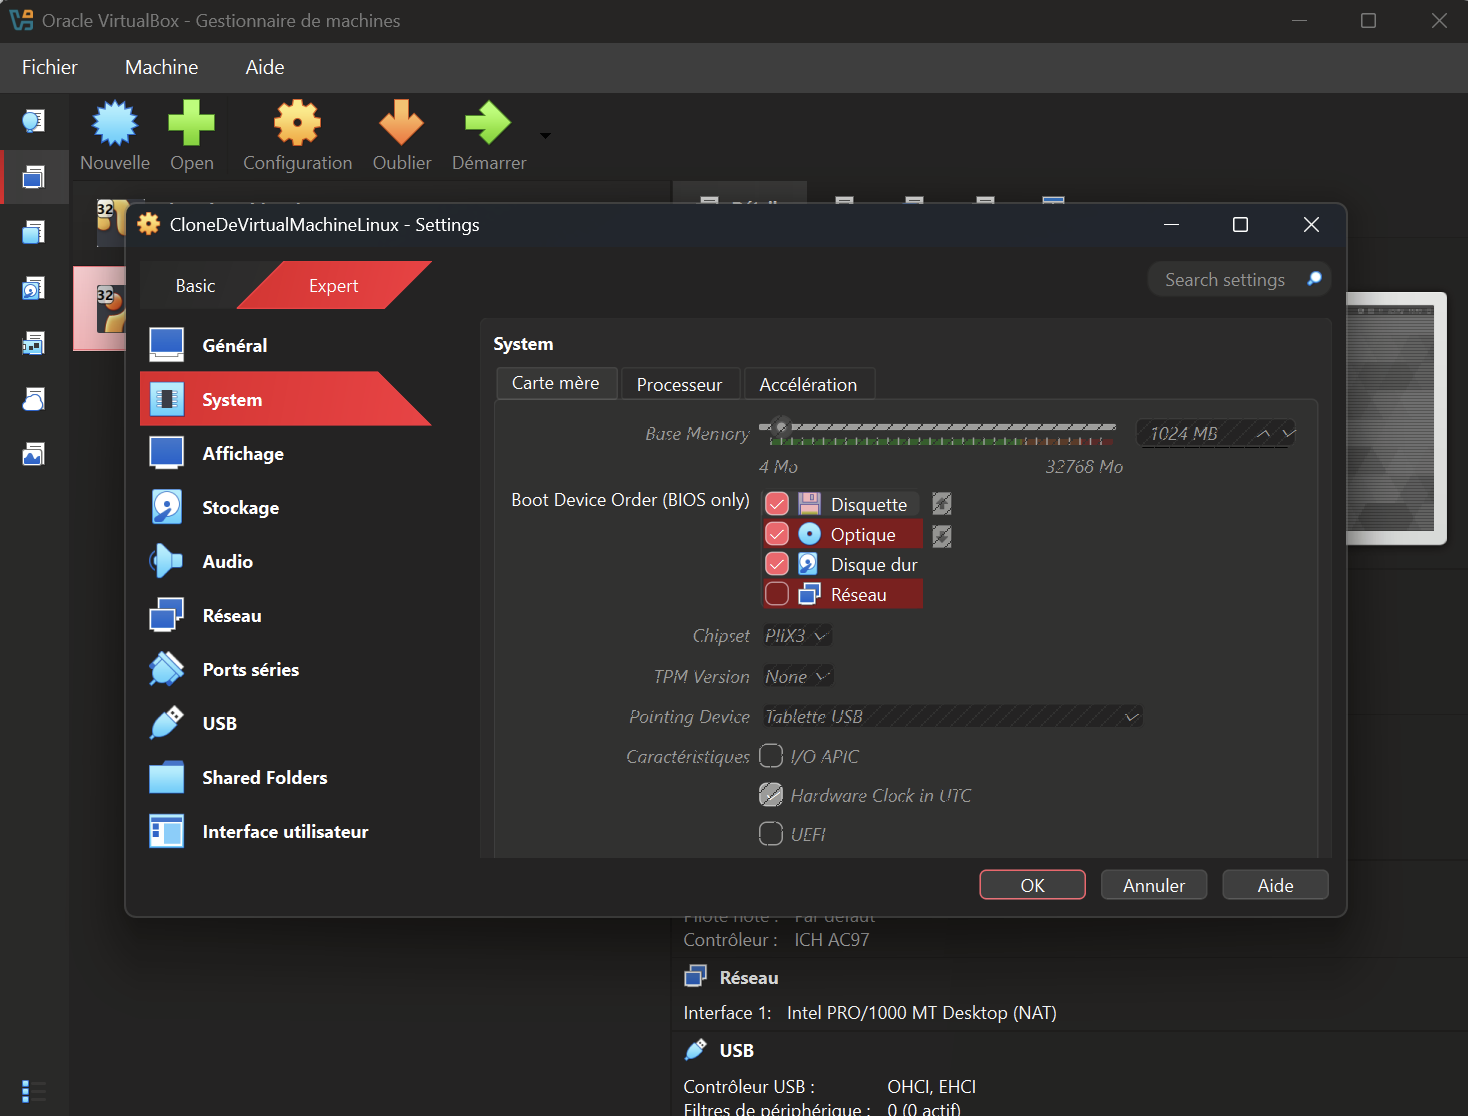Select the System settings category
This screenshot has width=1468, height=1116.
(x=285, y=399)
